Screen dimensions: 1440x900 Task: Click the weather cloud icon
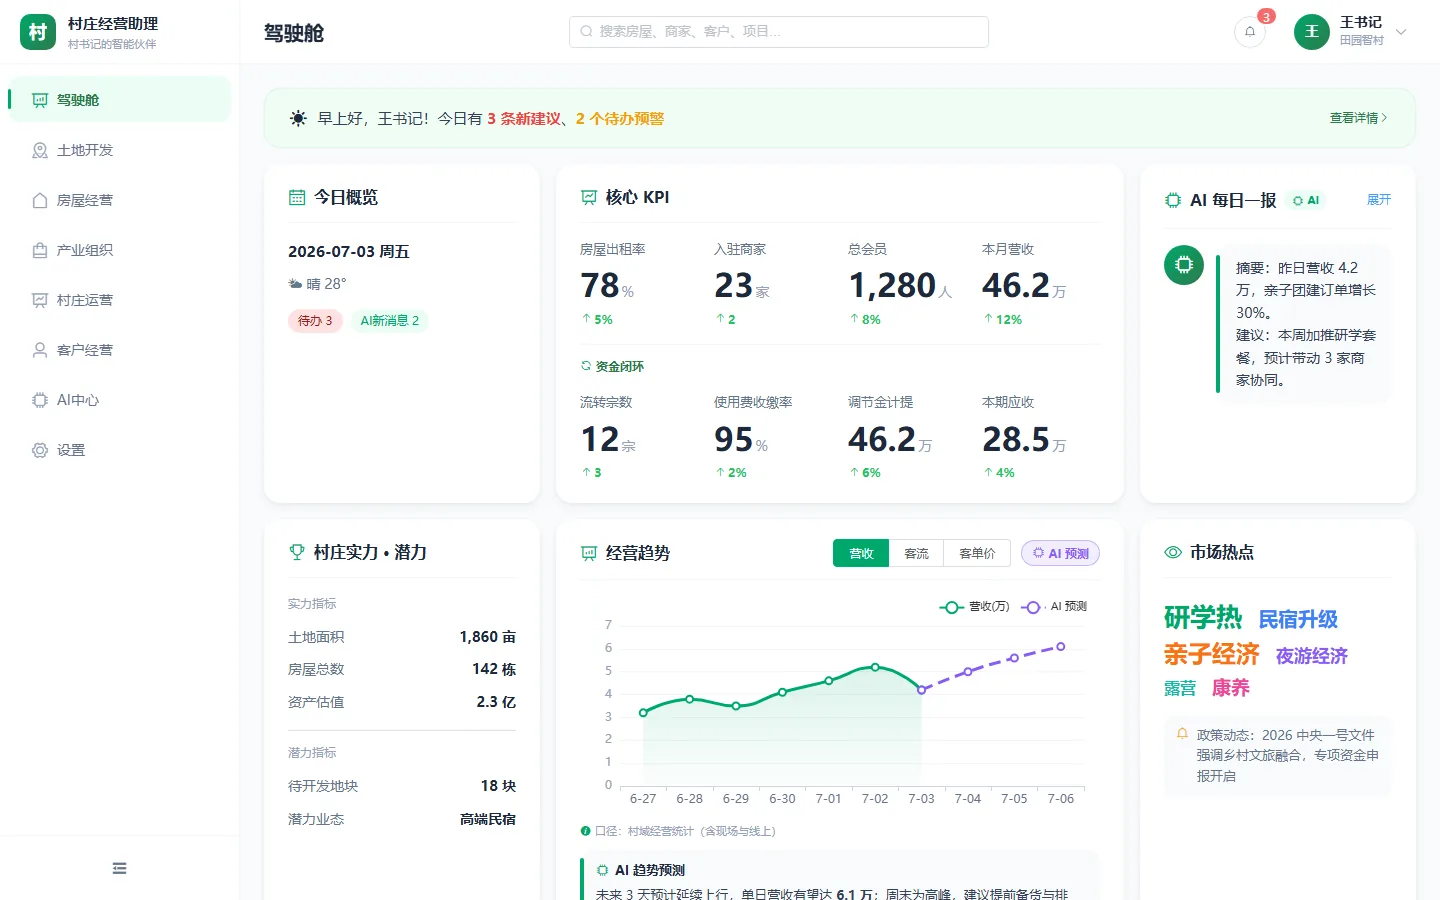pos(295,284)
